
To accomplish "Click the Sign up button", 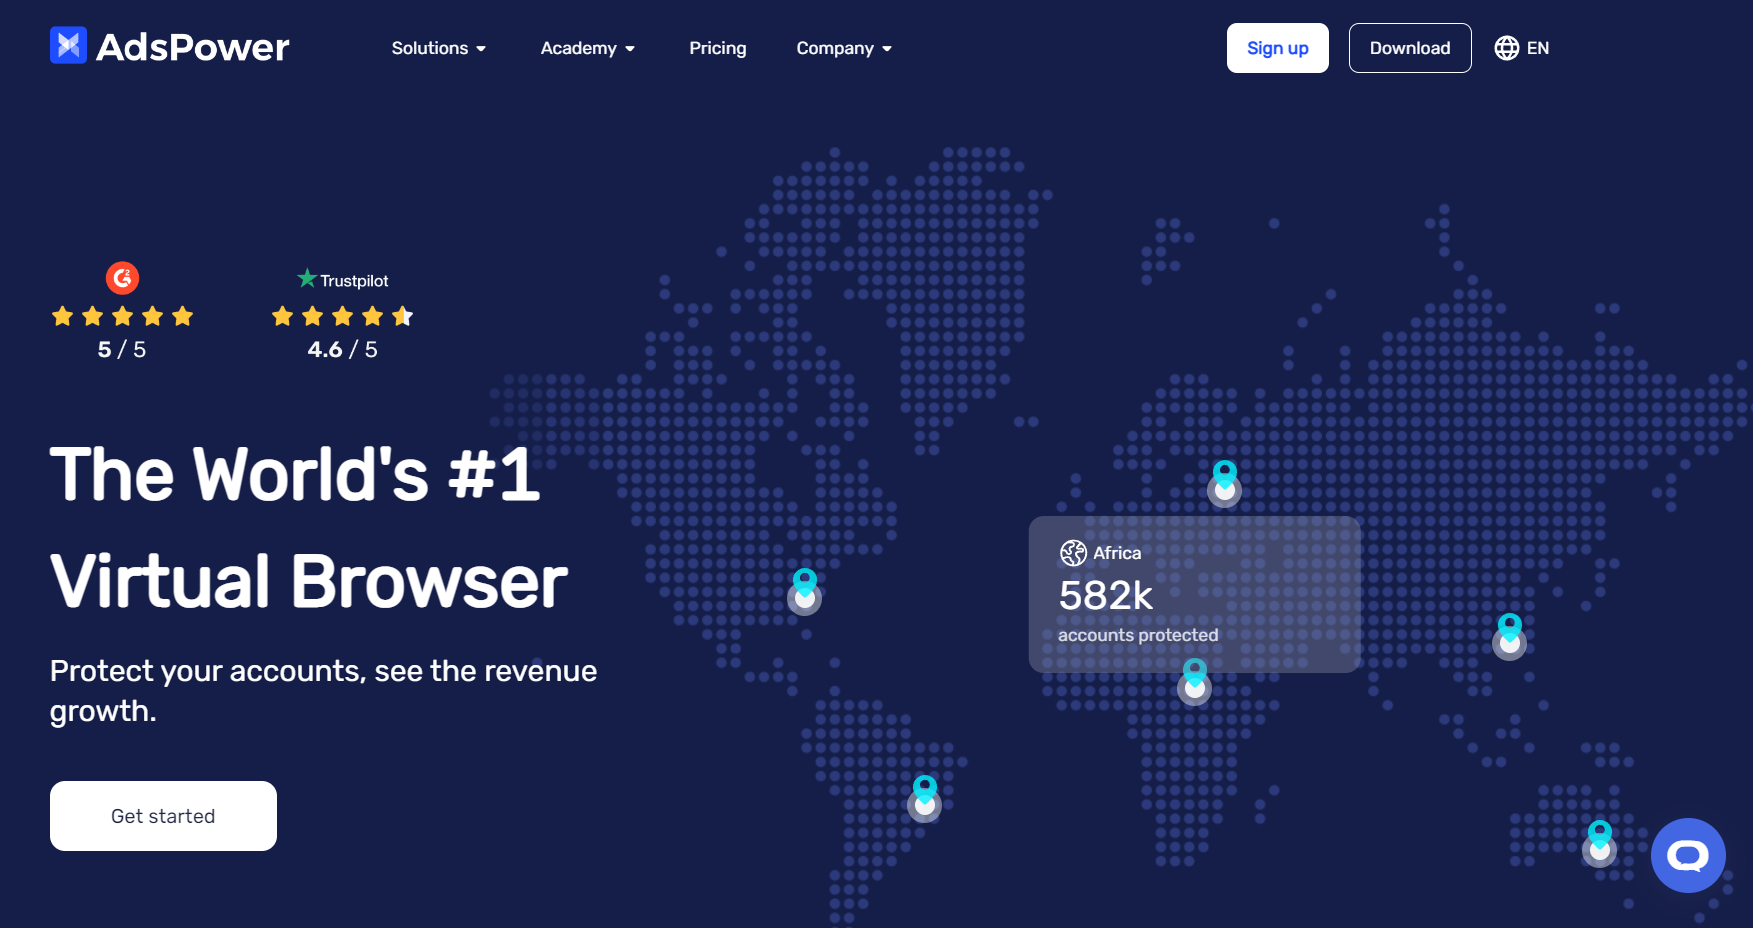I will (x=1277, y=48).
